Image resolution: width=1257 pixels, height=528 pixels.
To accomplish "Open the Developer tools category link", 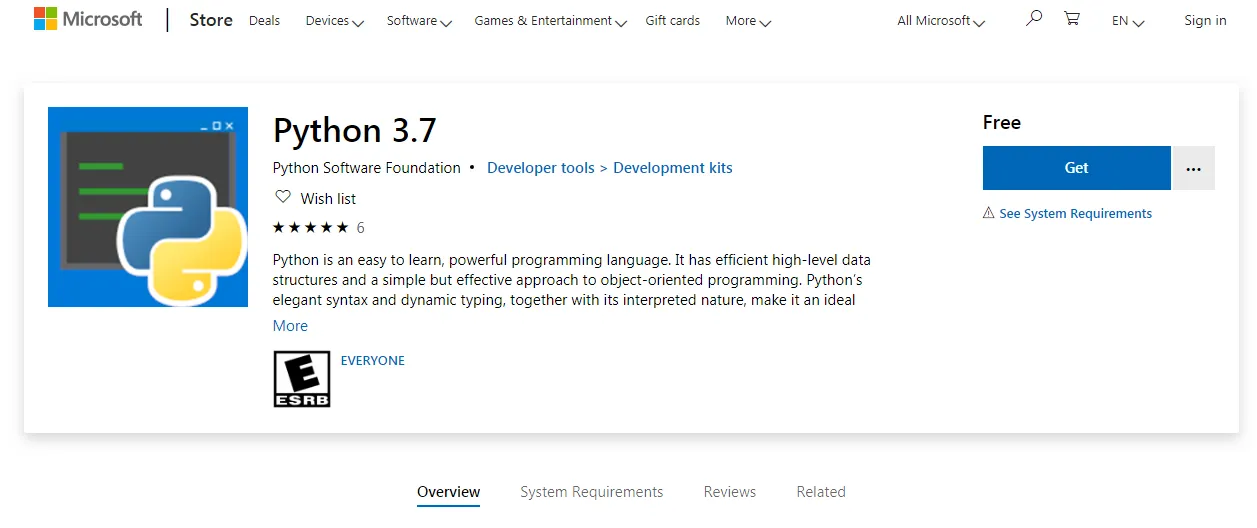I will point(541,168).
